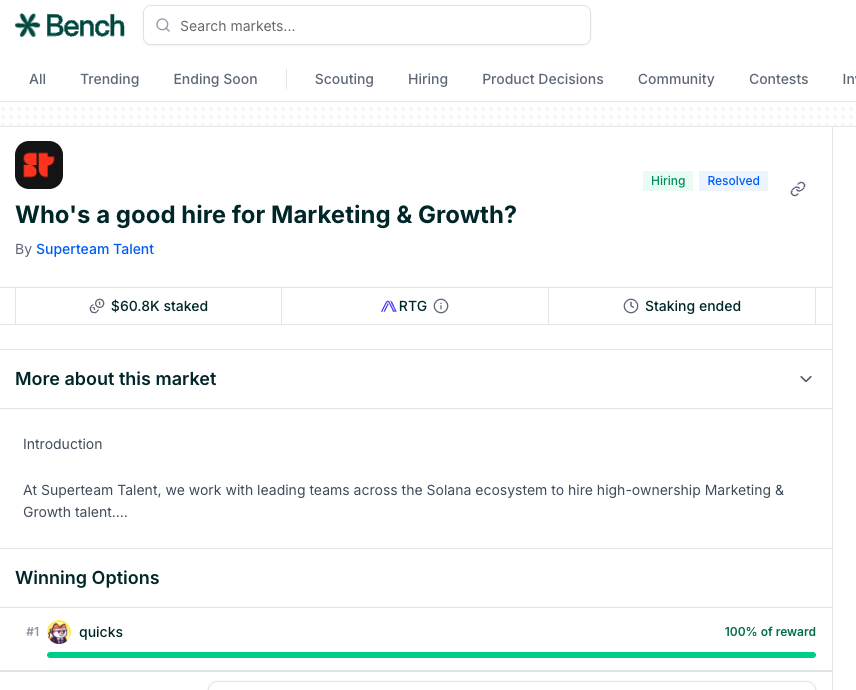Switch to the Trending tab
Viewport: 856px width, 690px height.
[x=110, y=79]
